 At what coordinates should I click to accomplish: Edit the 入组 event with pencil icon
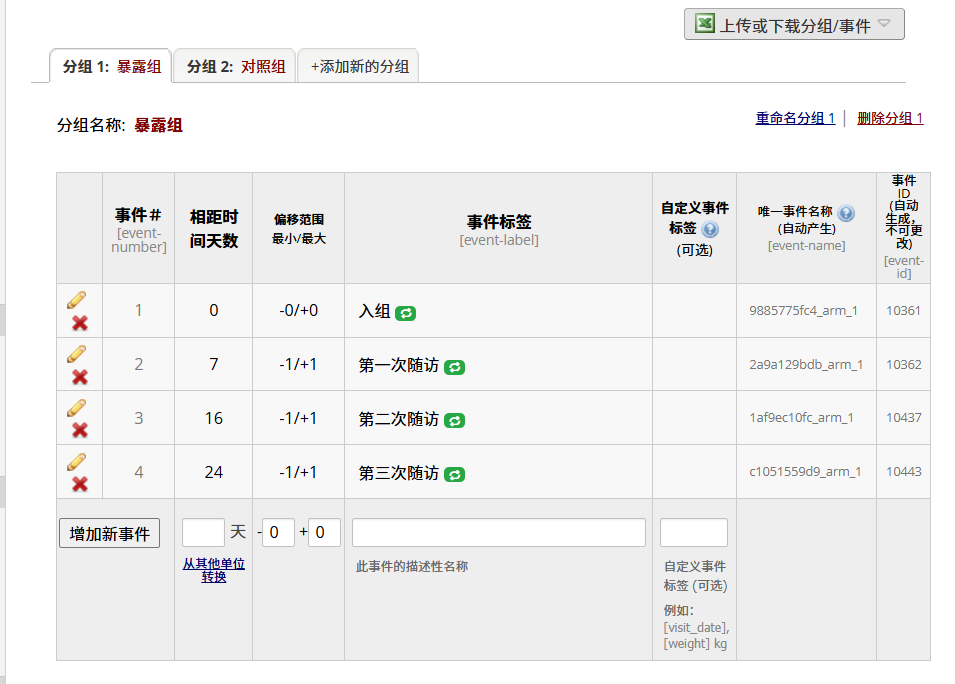coord(77,300)
